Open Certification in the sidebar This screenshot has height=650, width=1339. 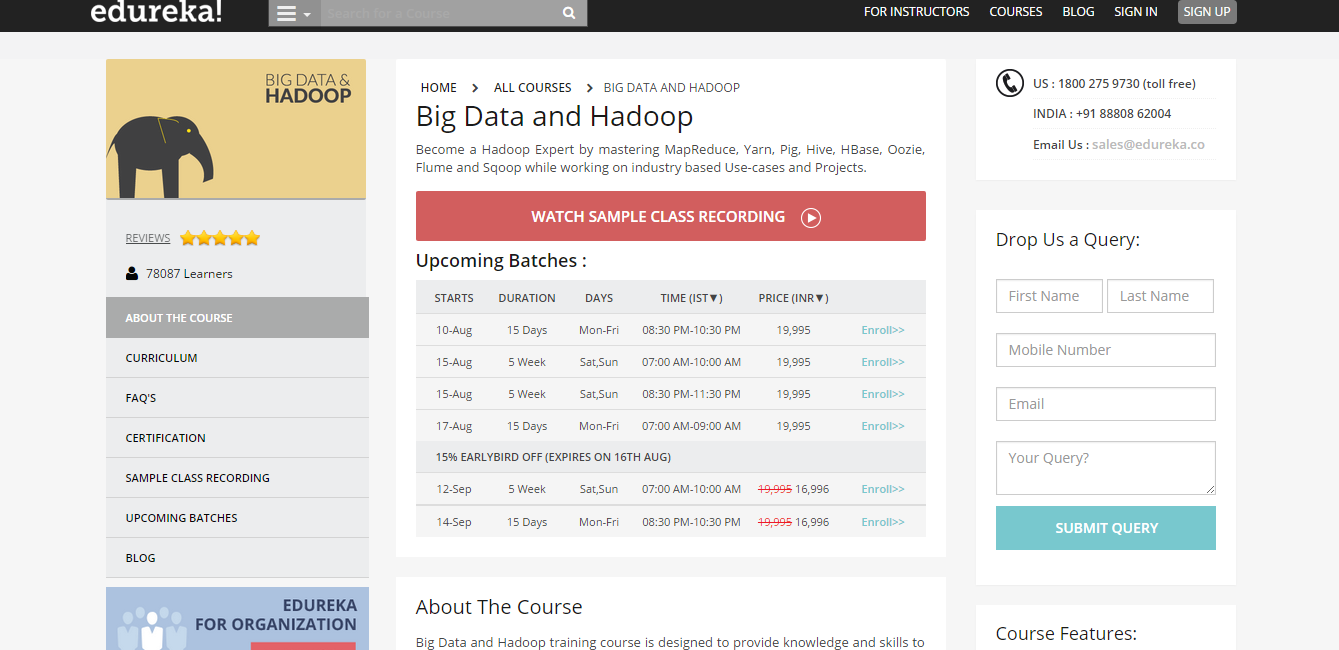(237, 438)
